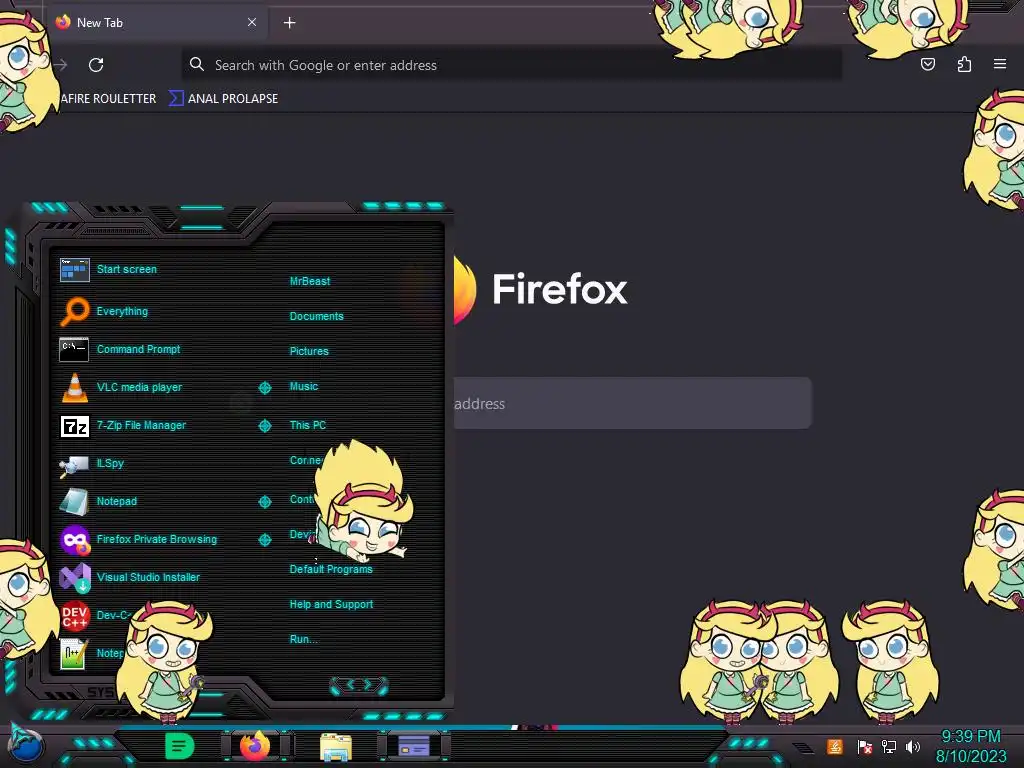
Task: Switch to Firefox in the taskbar
Action: (x=255, y=746)
